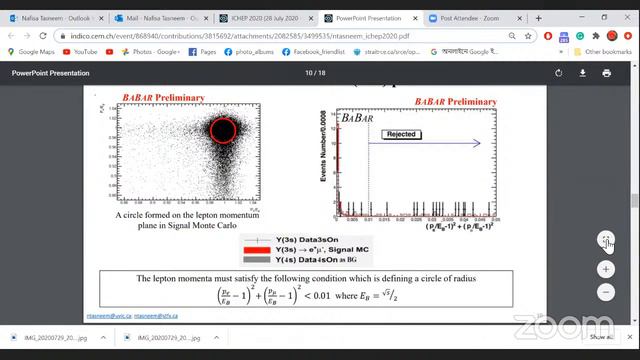This screenshot has height=360, width=640.
Task: Rotate the PDF clockwise
Action: pos(559,73)
